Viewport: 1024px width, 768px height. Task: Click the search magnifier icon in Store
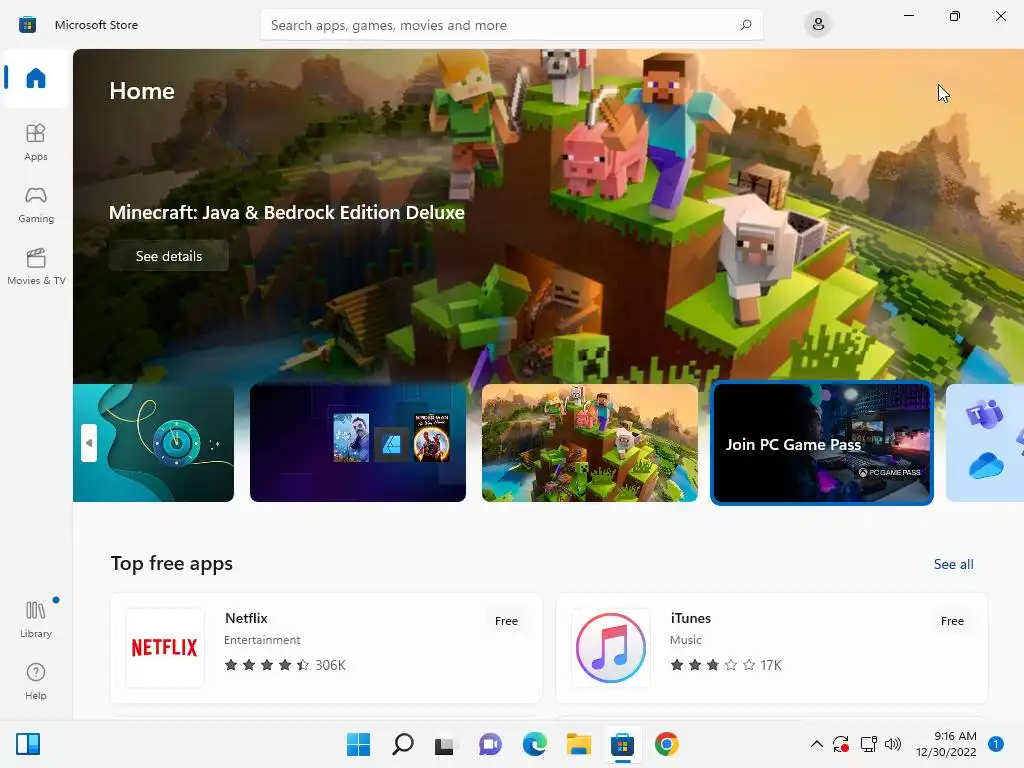tap(746, 25)
